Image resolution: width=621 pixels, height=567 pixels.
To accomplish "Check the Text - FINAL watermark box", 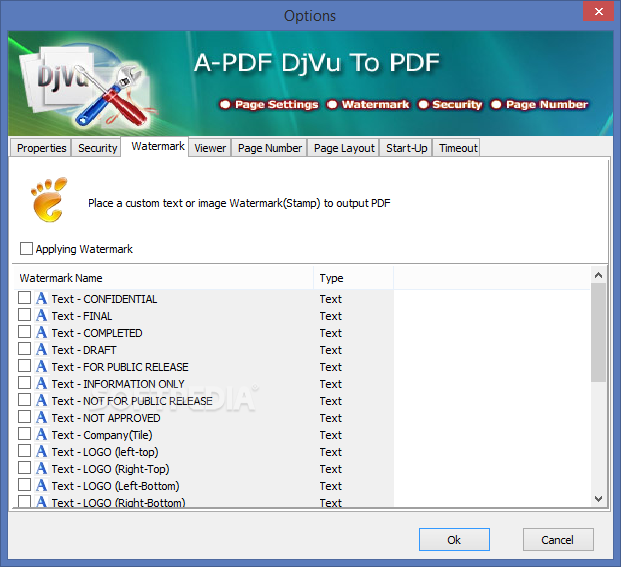I will [25, 315].
